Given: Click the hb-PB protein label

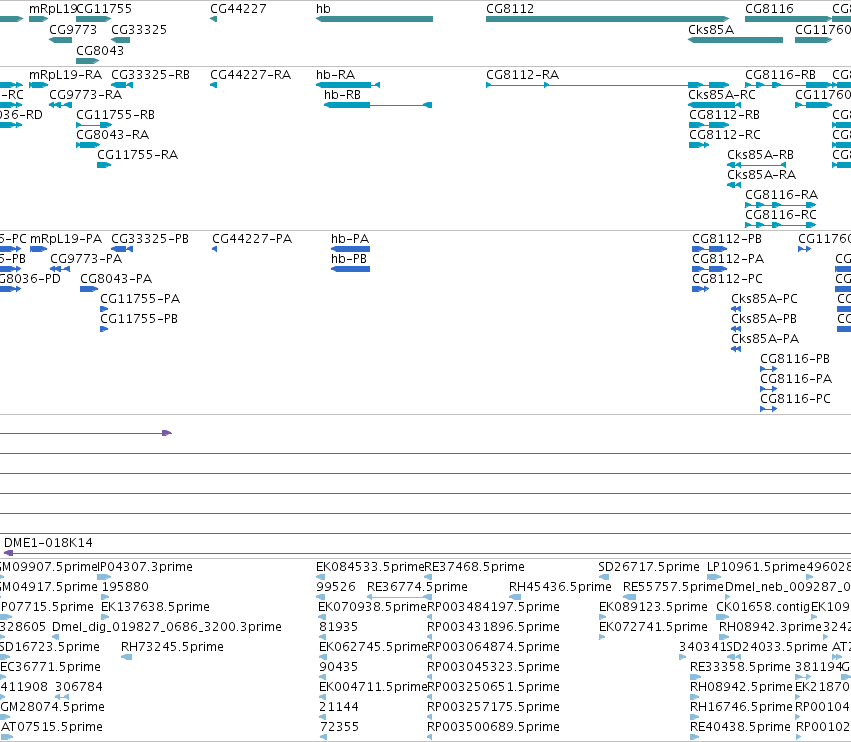Looking at the screenshot, I should tap(349, 258).
